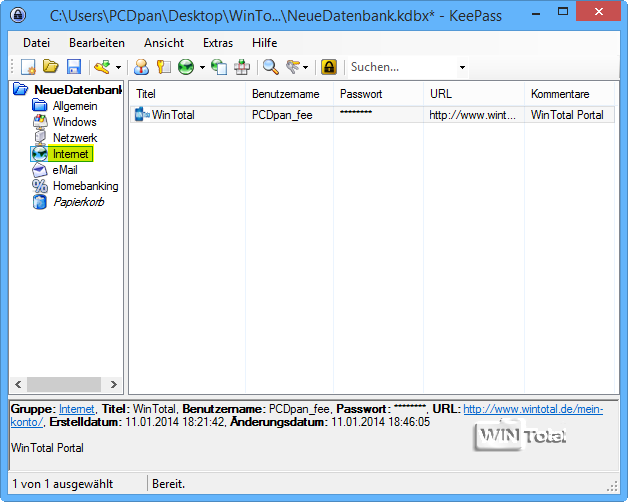
Task: Open the Hilfe menu
Action: click(264, 43)
